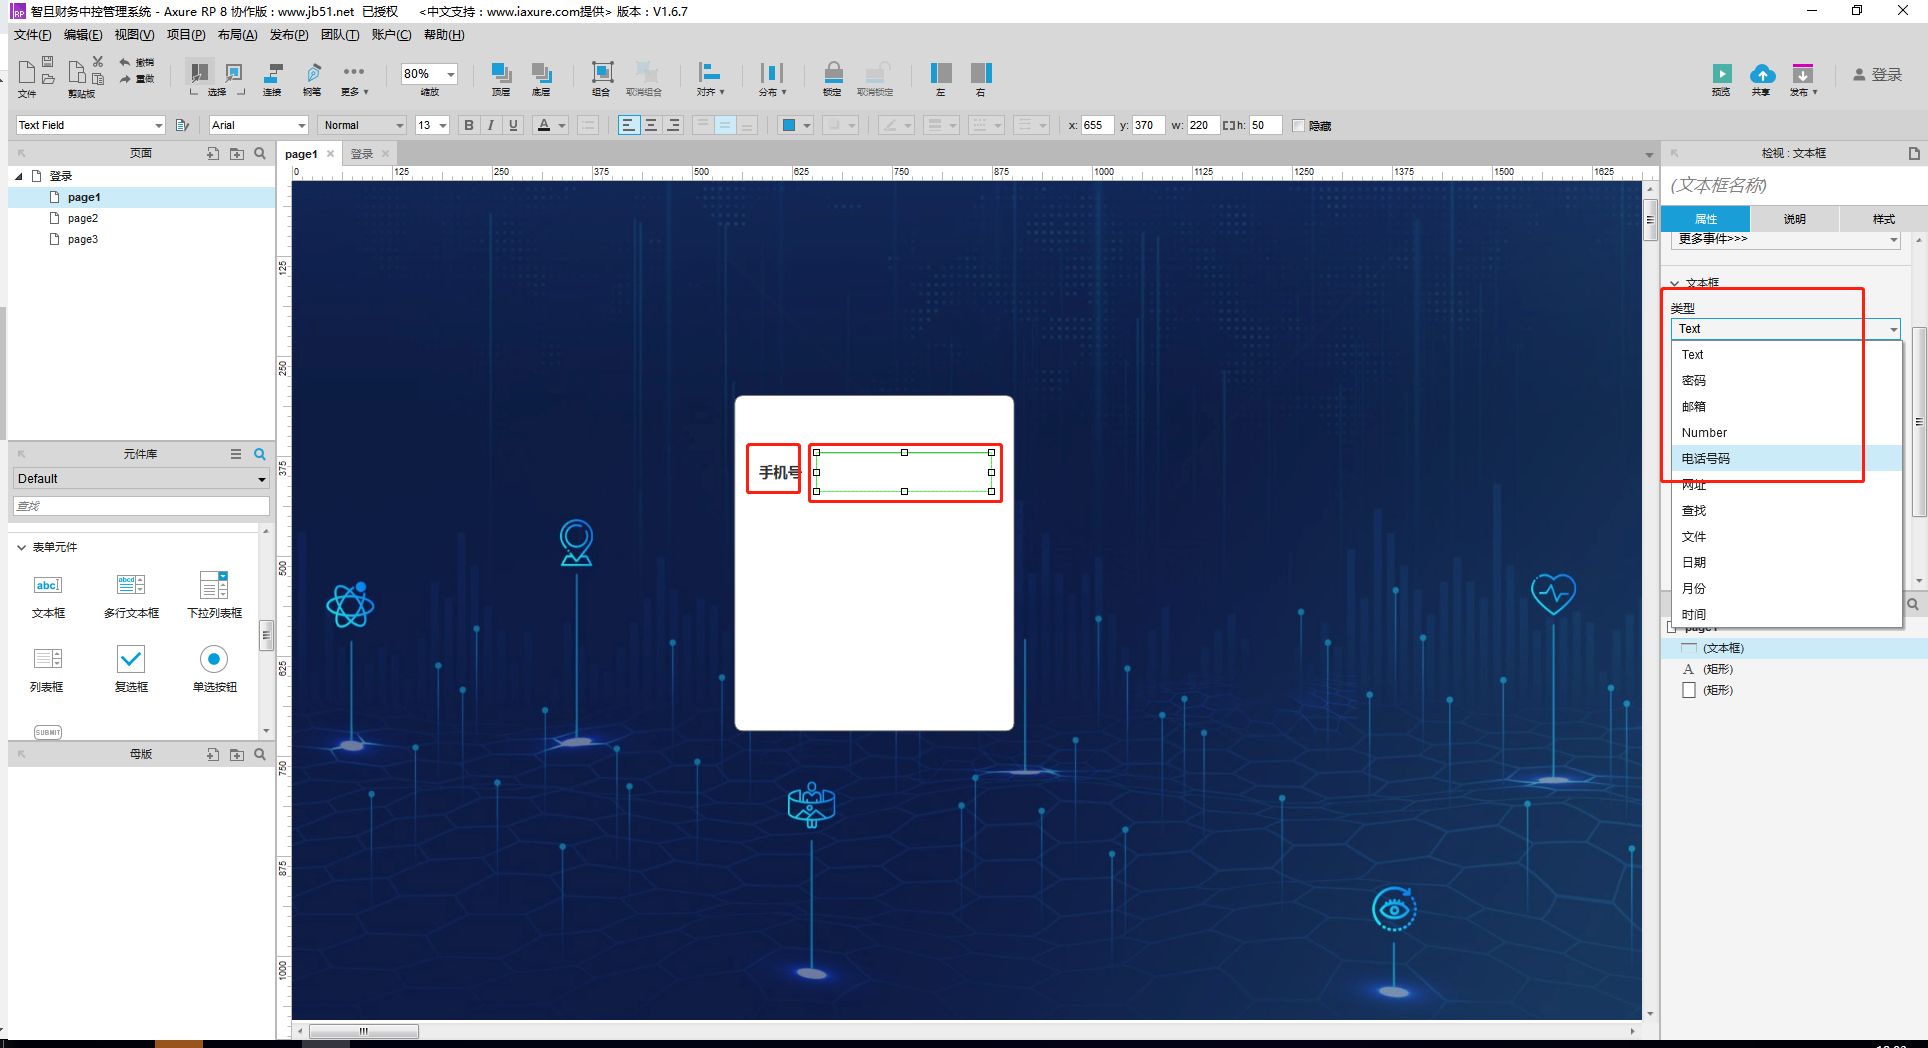Click the lock (锁定) icon
Screen dimensions: 1928x1048
(x=833, y=72)
